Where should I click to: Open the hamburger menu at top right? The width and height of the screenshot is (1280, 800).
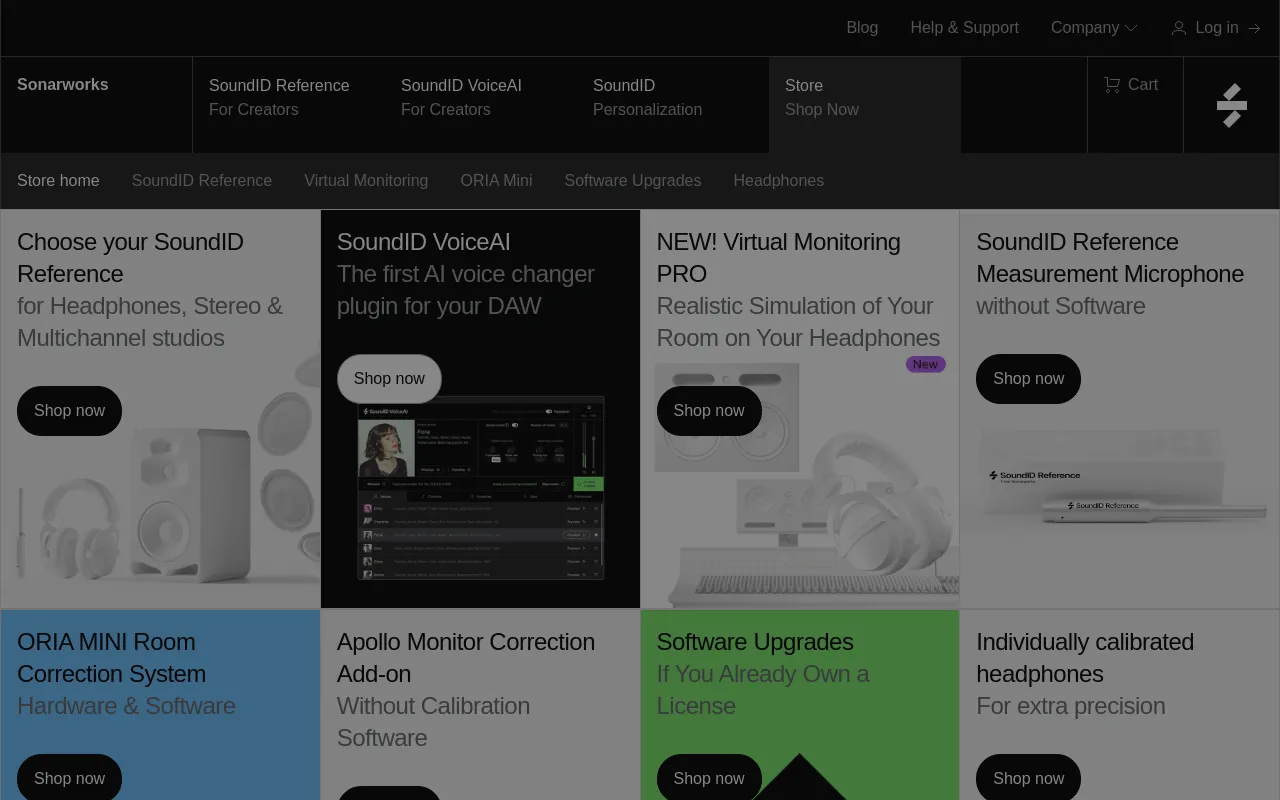click(1231, 105)
